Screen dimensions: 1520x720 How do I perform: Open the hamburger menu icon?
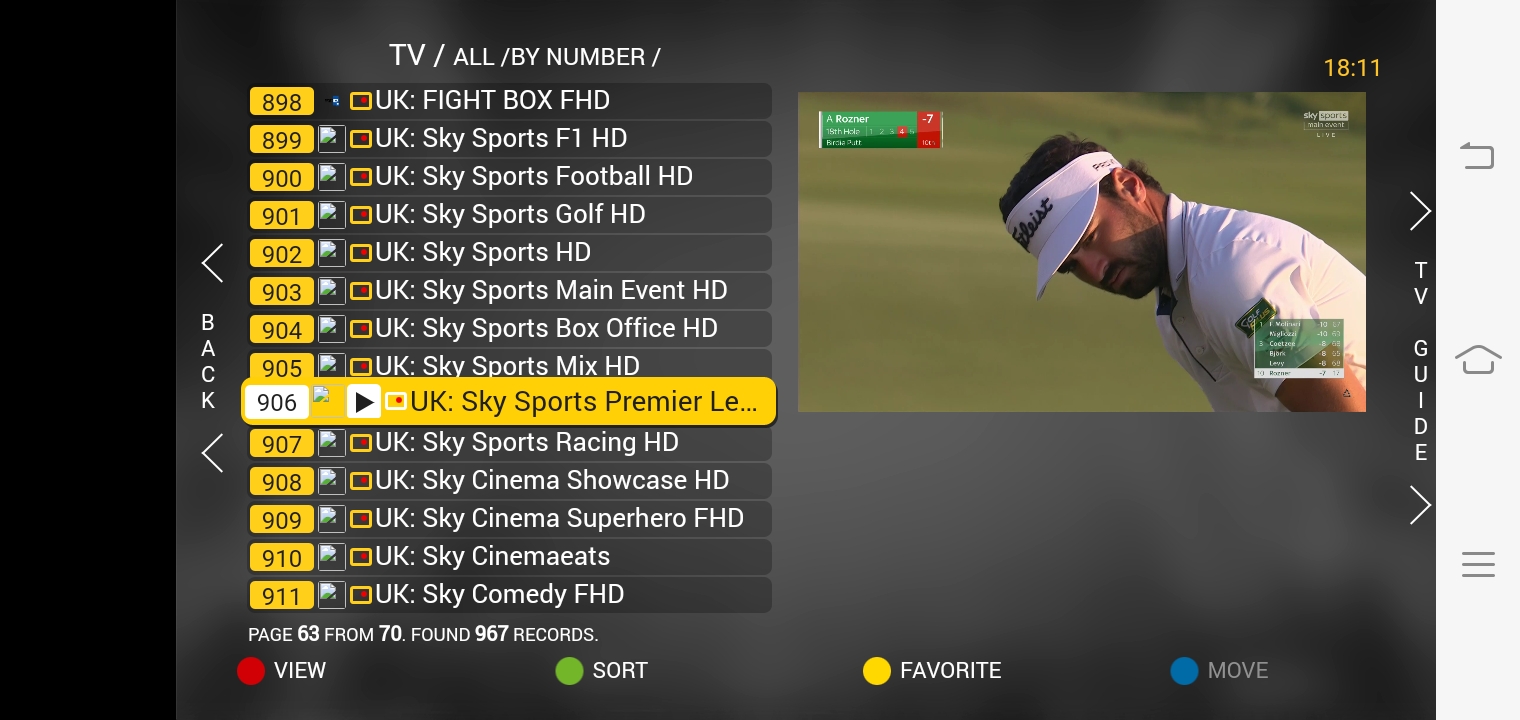[x=1478, y=564]
